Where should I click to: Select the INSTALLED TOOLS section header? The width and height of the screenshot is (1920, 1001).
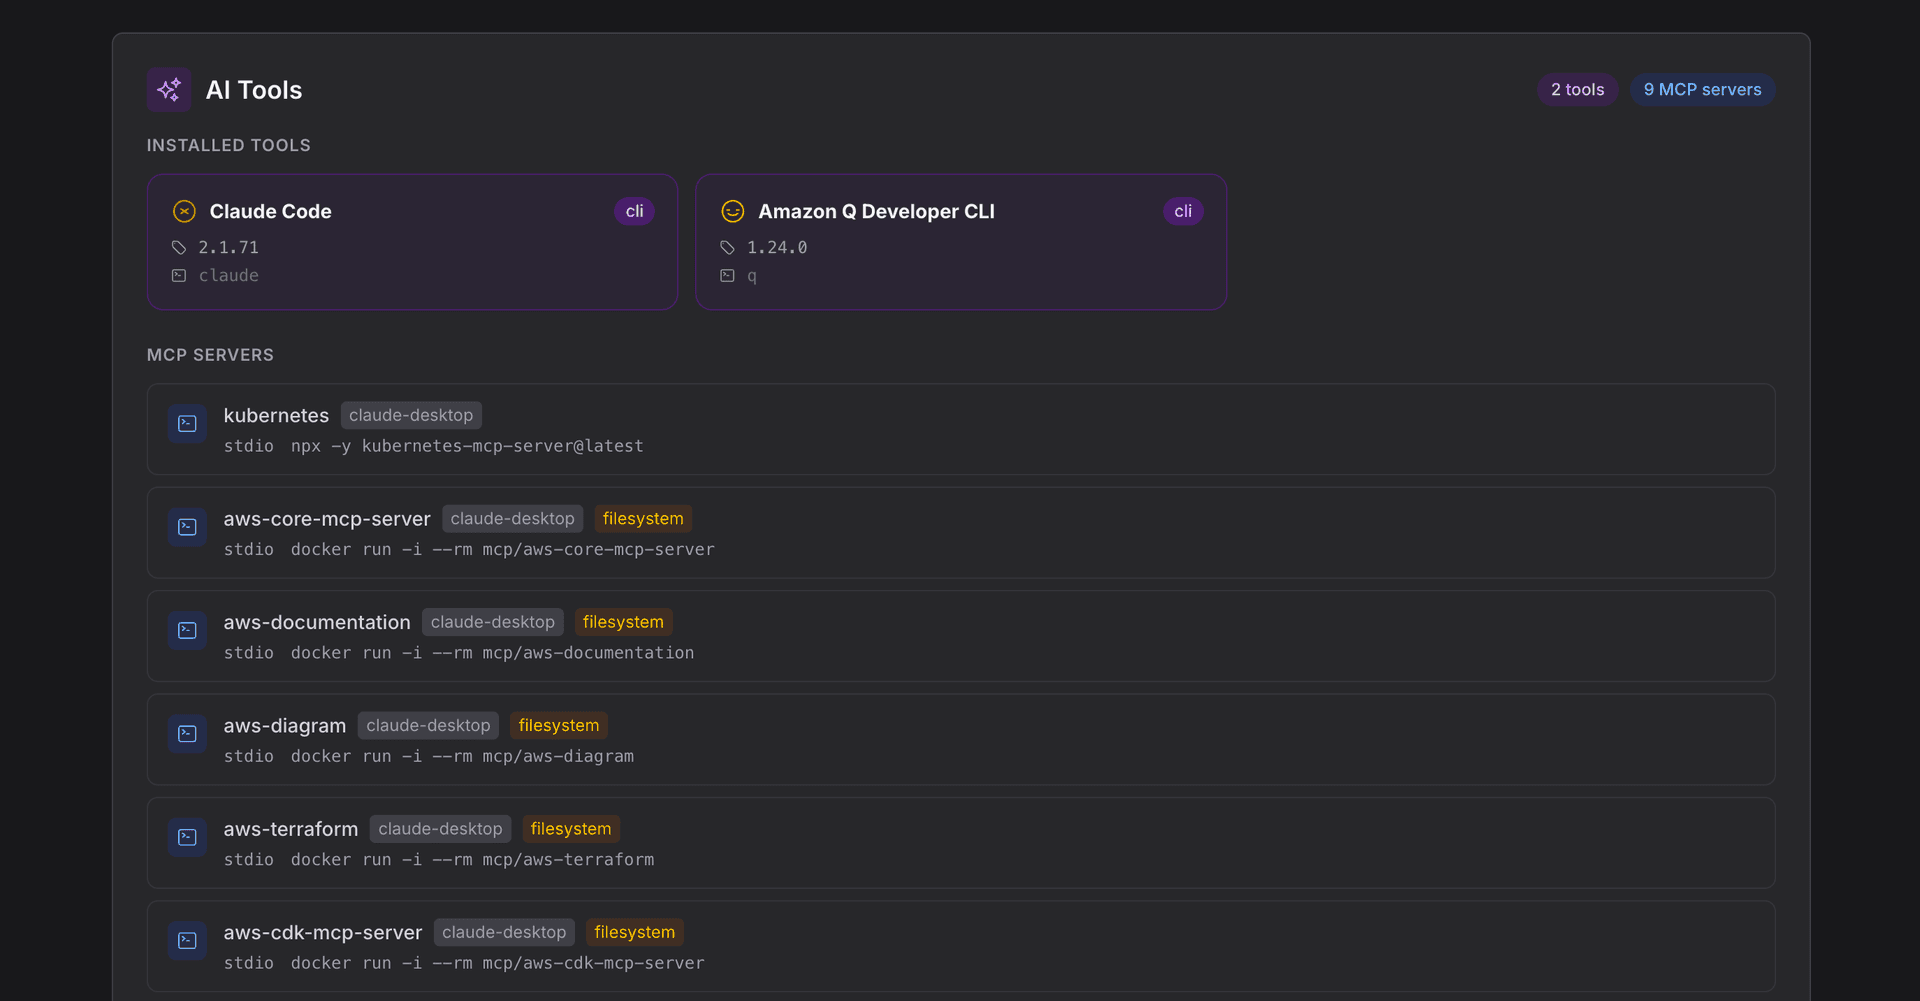[x=228, y=145]
